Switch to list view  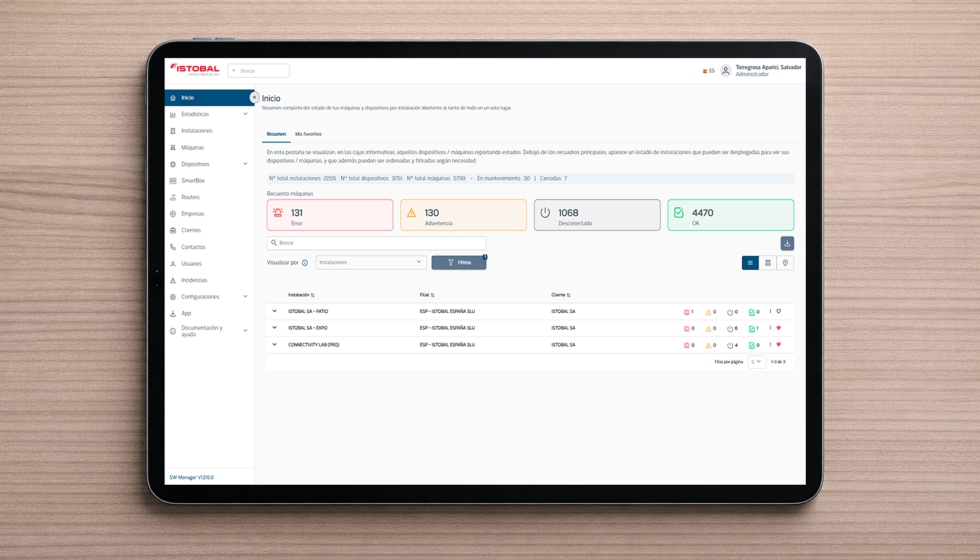pos(750,263)
